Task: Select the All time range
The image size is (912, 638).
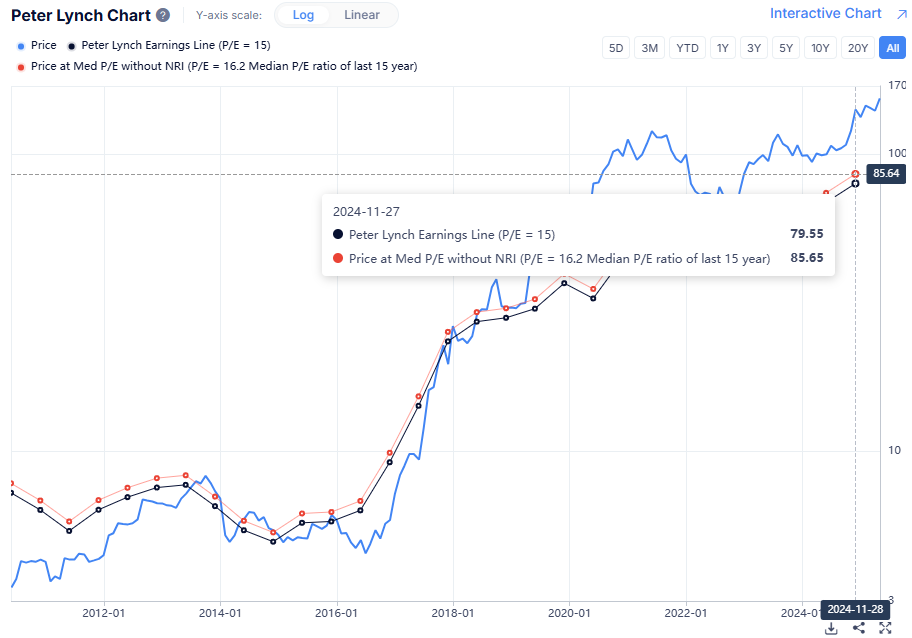Action: coord(891,48)
